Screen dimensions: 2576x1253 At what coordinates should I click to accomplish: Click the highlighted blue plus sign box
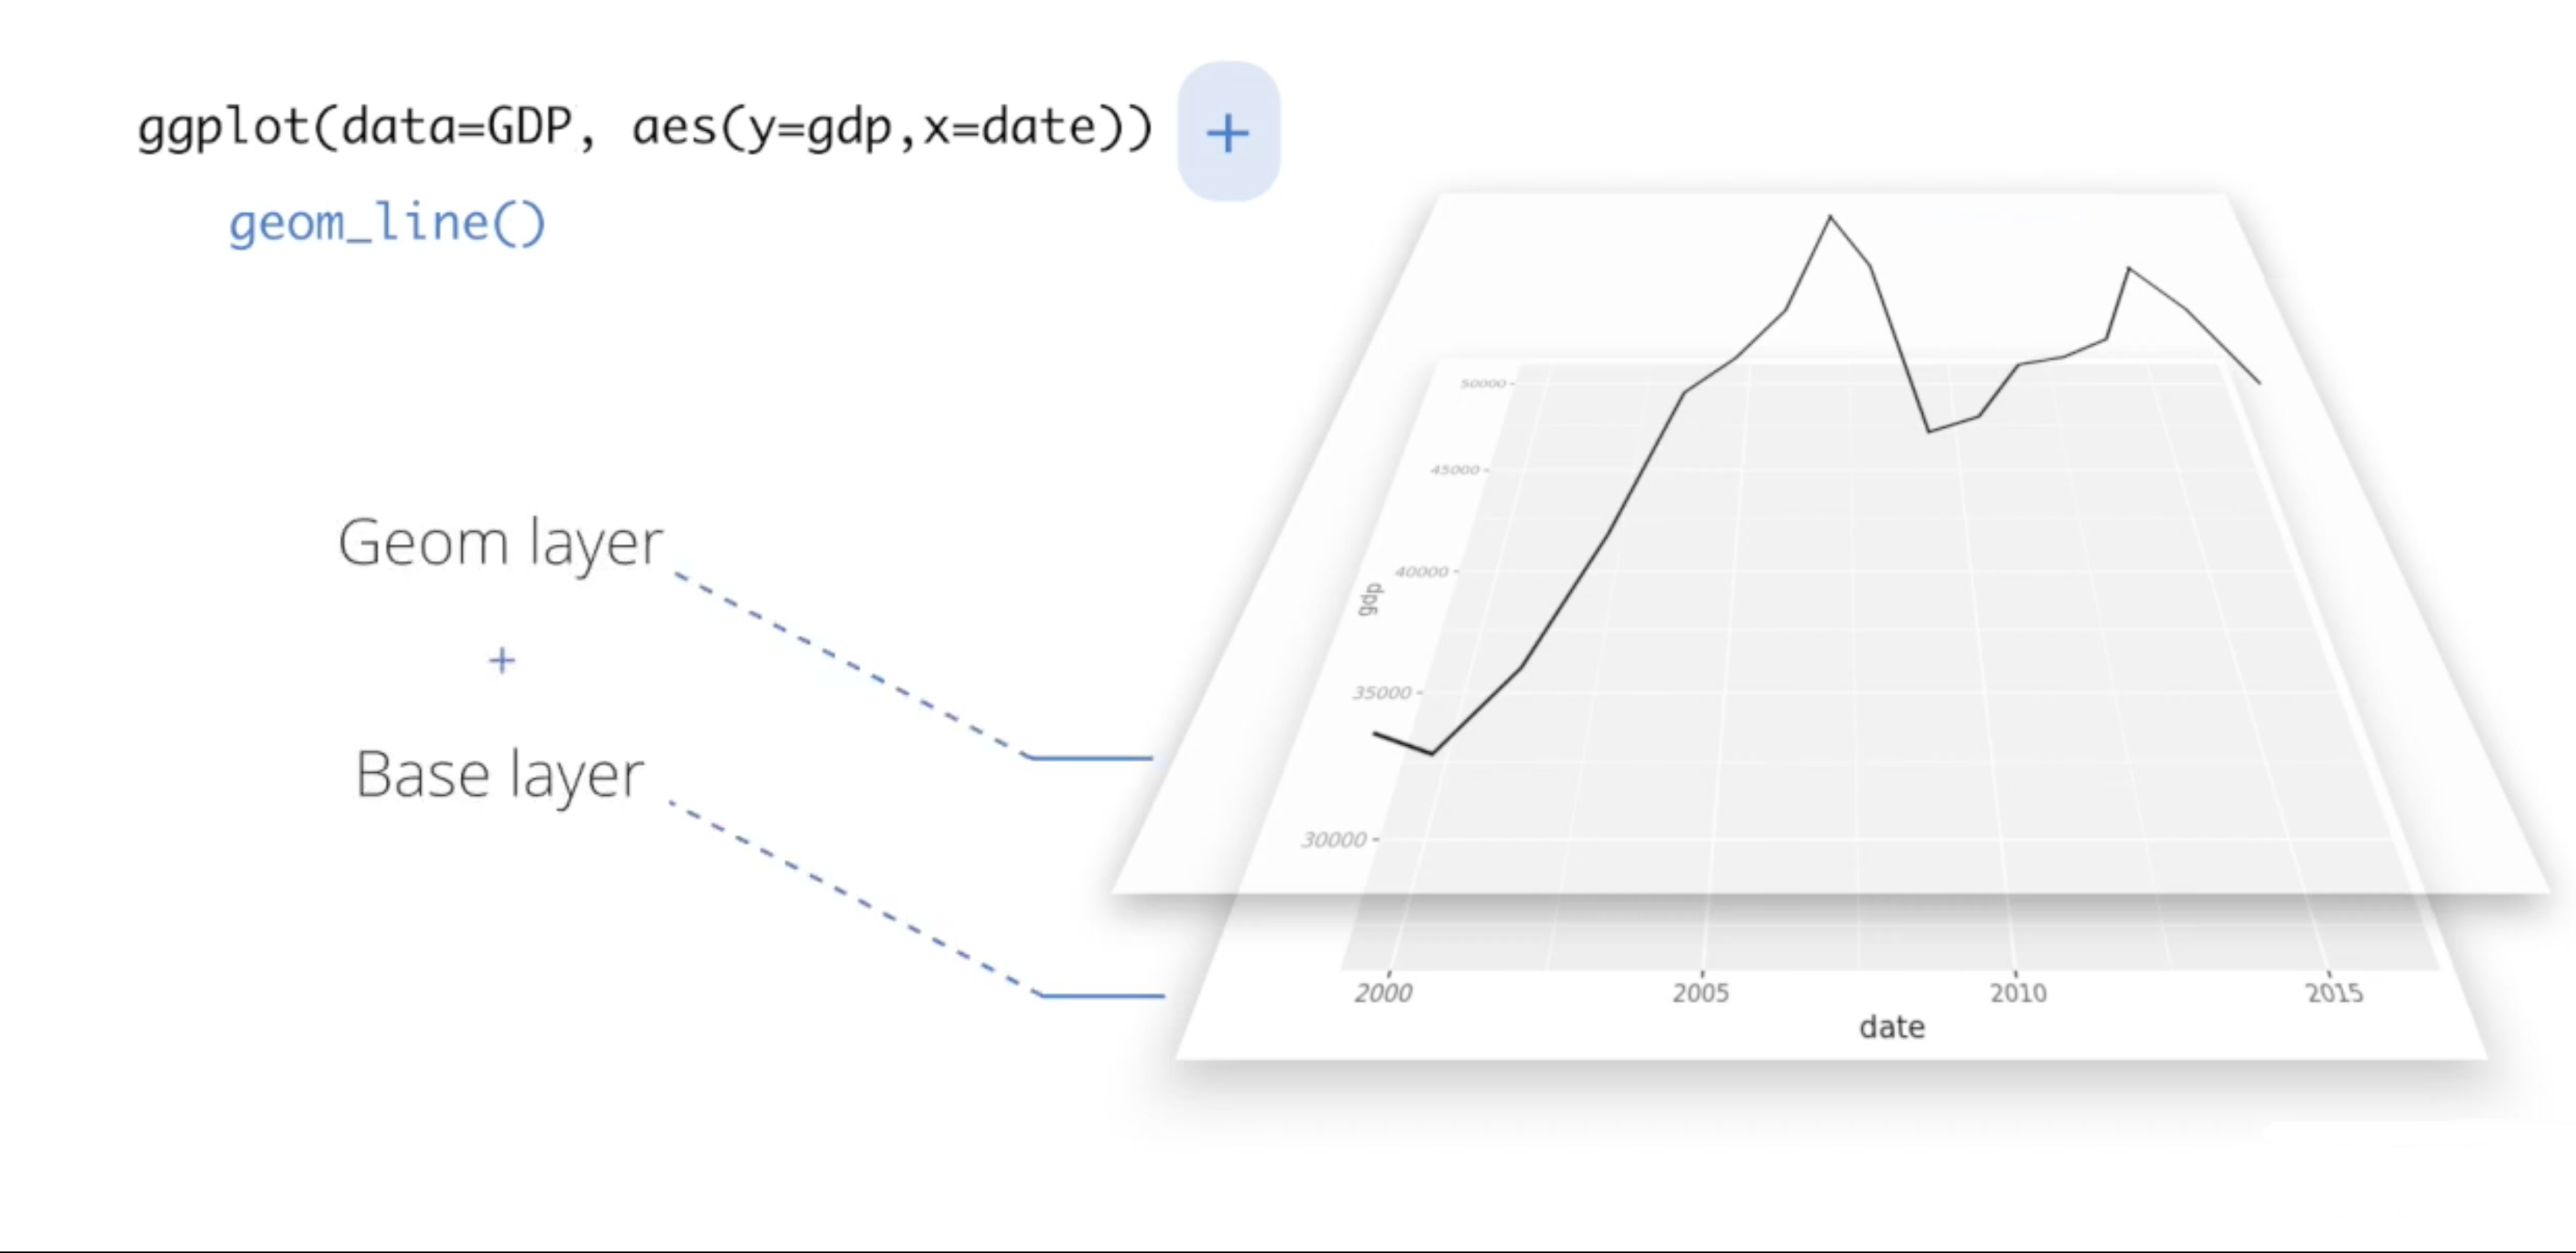coord(1228,131)
